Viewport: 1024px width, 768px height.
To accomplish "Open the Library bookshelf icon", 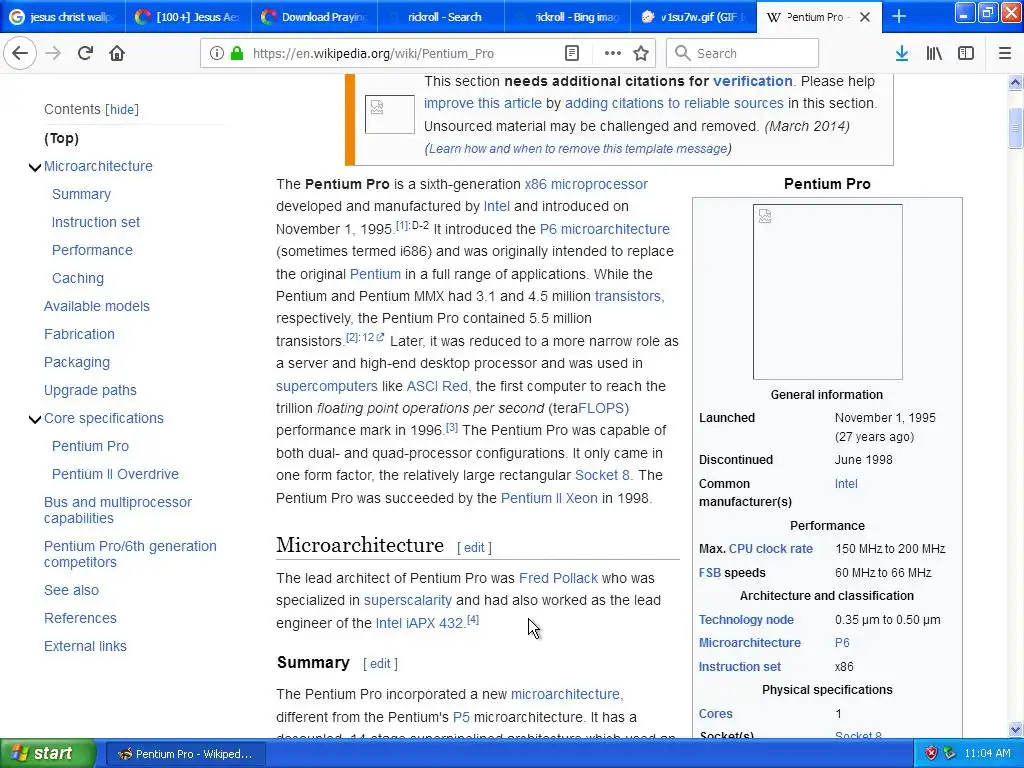I will click(934, 53).
